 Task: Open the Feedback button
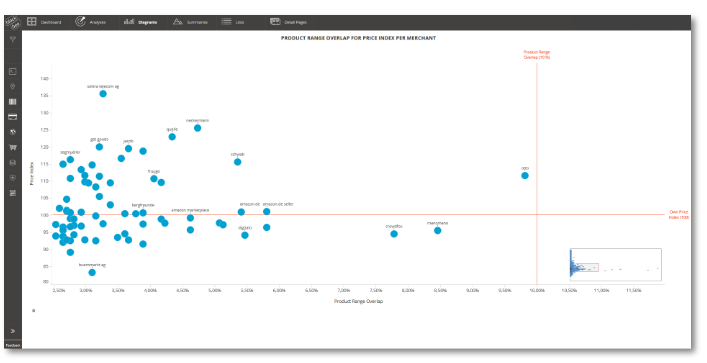[13, 345]
